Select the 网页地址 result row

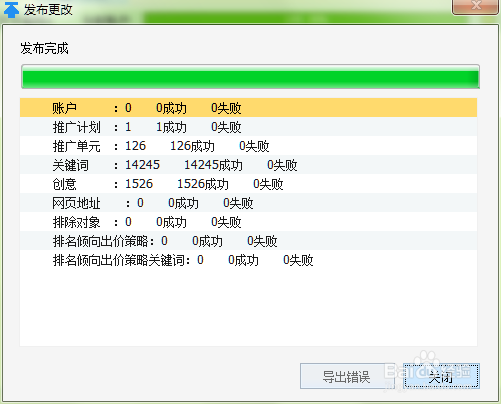point(248,203)
